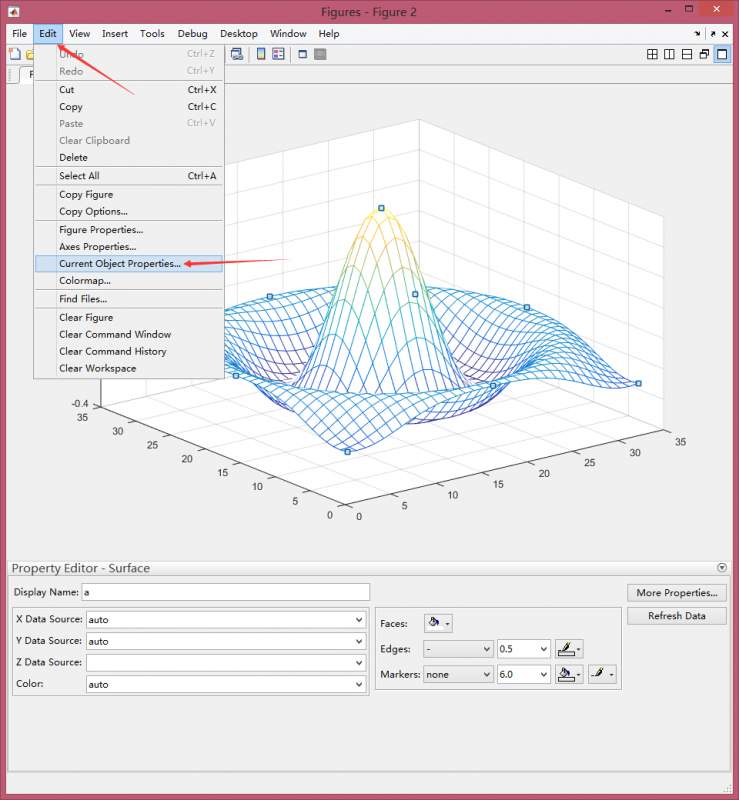Open the Edges line color picker
This screenshot has width=739, height=800.
[x=569, y=649]
